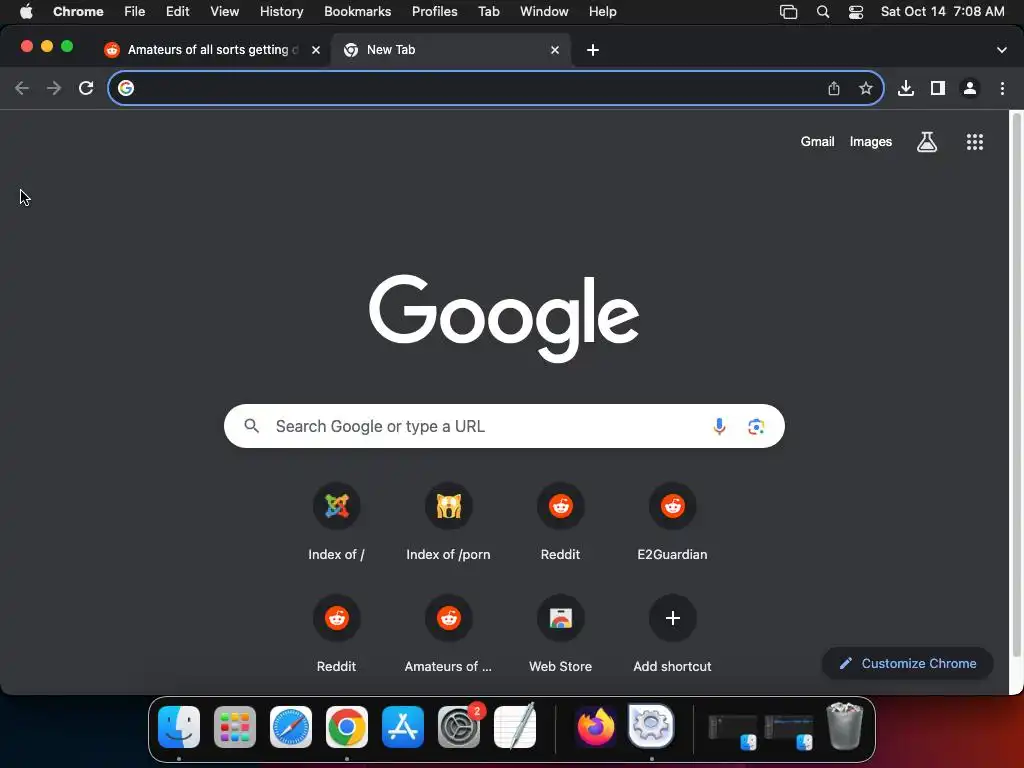
Task: Open the Chrome application menu
Action: coord(78,12)
